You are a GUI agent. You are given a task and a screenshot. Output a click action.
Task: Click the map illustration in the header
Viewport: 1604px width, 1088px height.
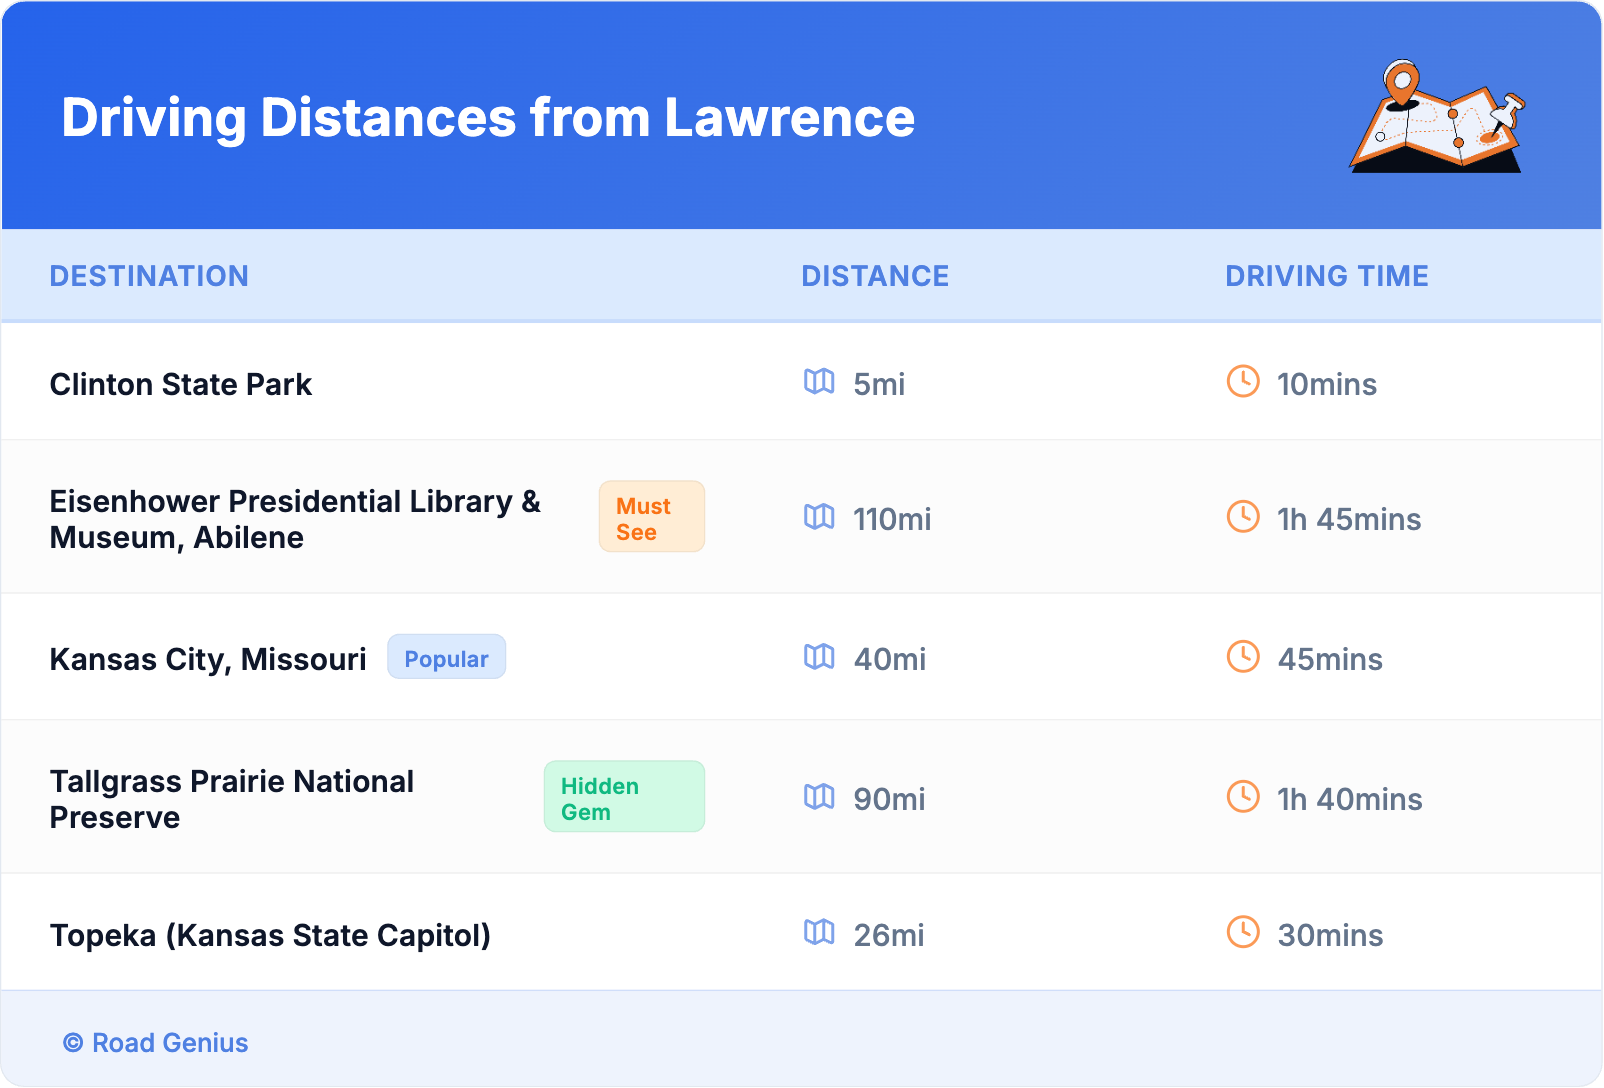pos(1437,117)
